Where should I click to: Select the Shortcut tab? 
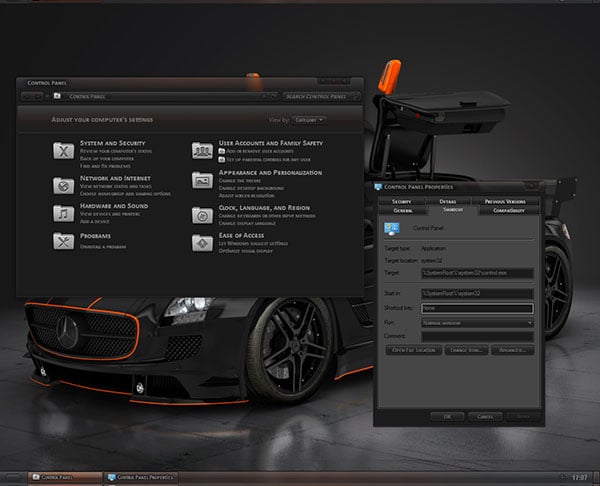pos(453,210)
